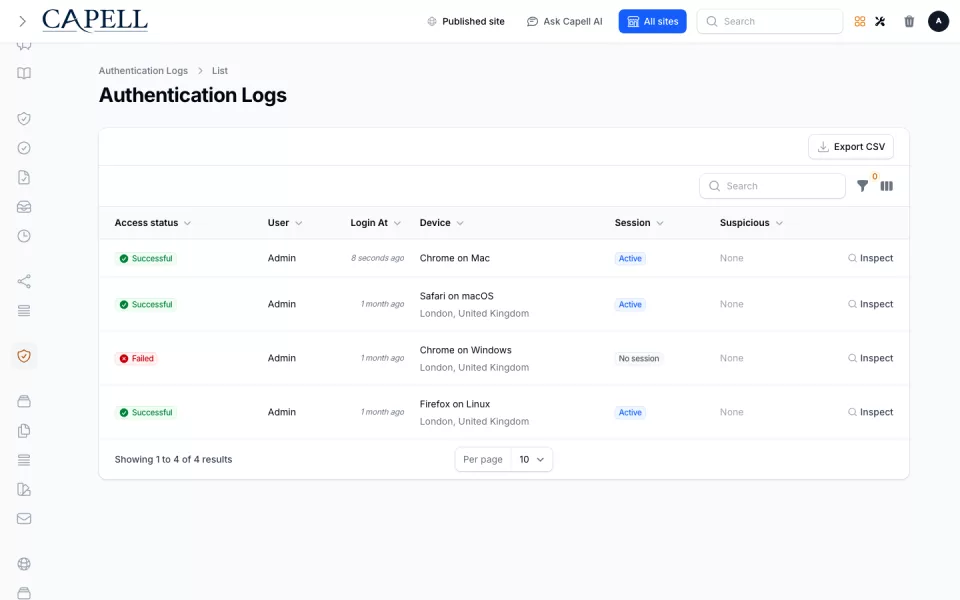Open the Published site link
This screenshot has height=600, width=960.
tap(466, 21)
